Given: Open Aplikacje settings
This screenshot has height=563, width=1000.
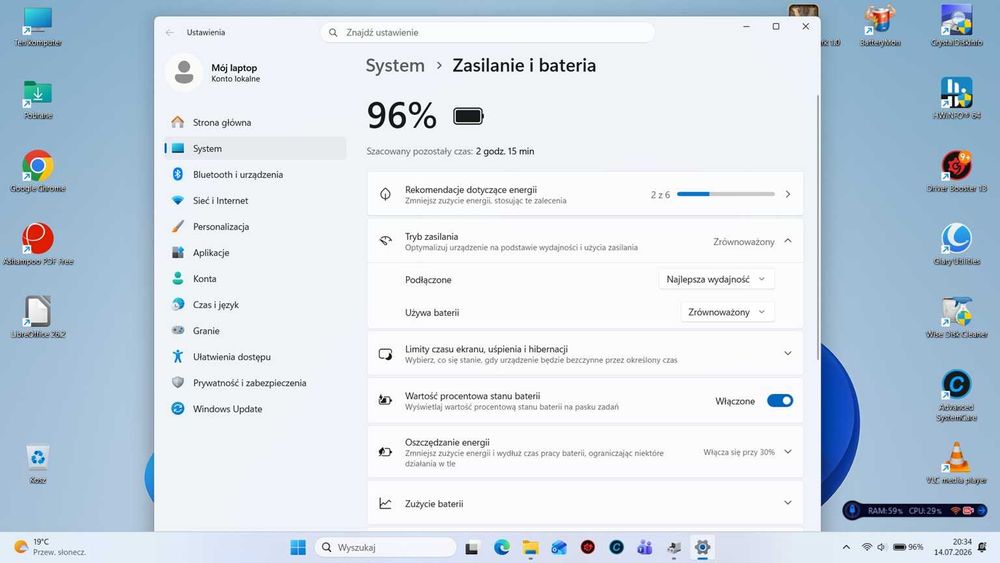Looking at the screenshot, I should click(x=255, y=253).
